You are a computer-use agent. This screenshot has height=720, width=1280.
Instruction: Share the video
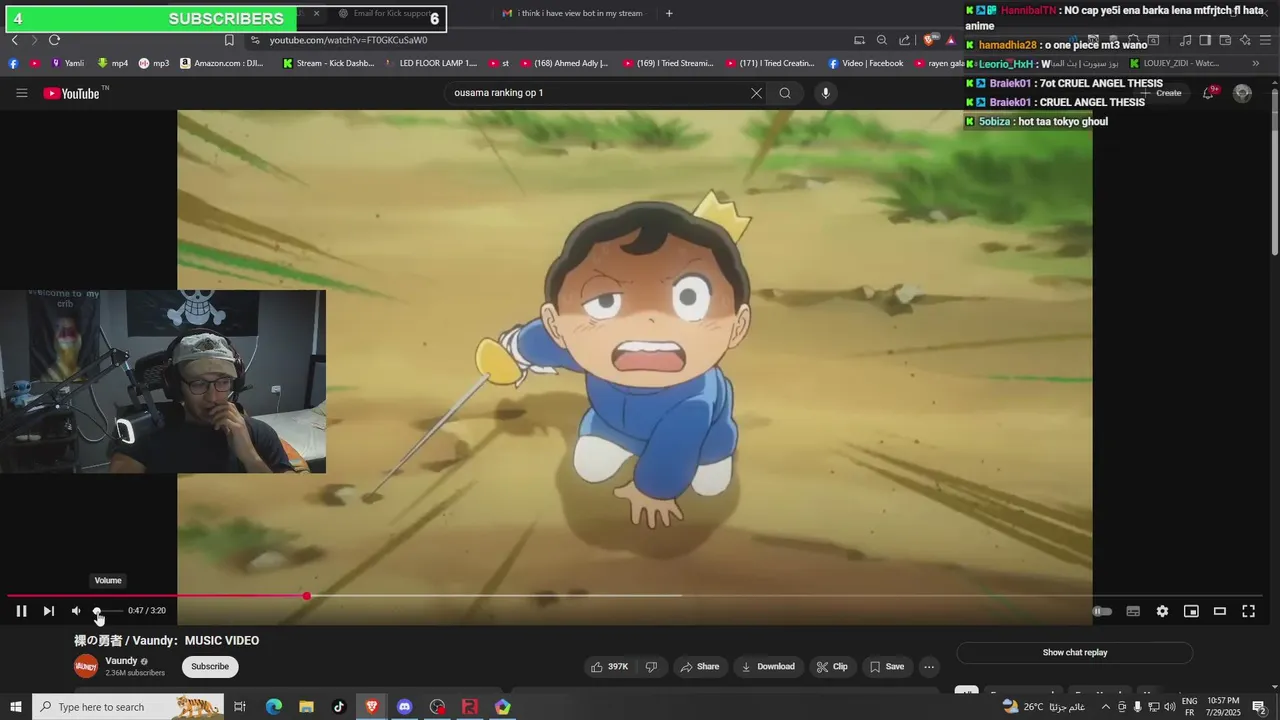(699, 667)
